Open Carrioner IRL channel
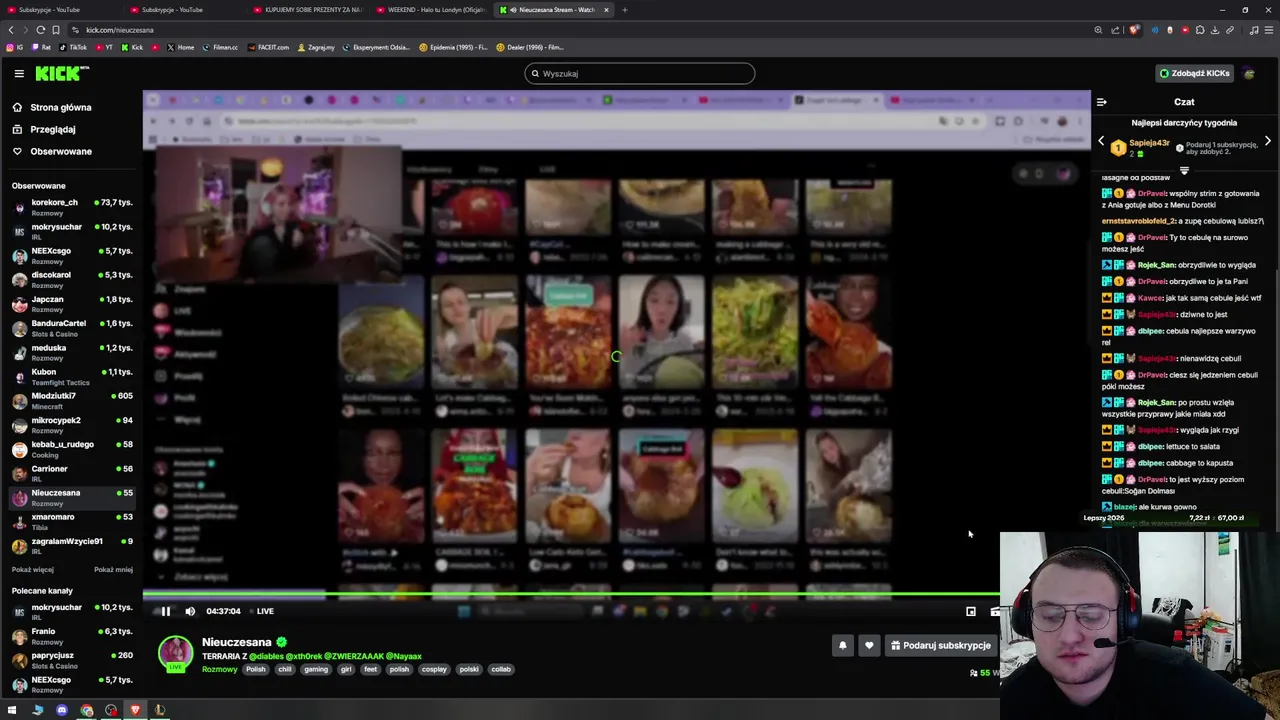The width and height of the screenshot is (1280, 720). pyautogui.click(x=72, y=473)
